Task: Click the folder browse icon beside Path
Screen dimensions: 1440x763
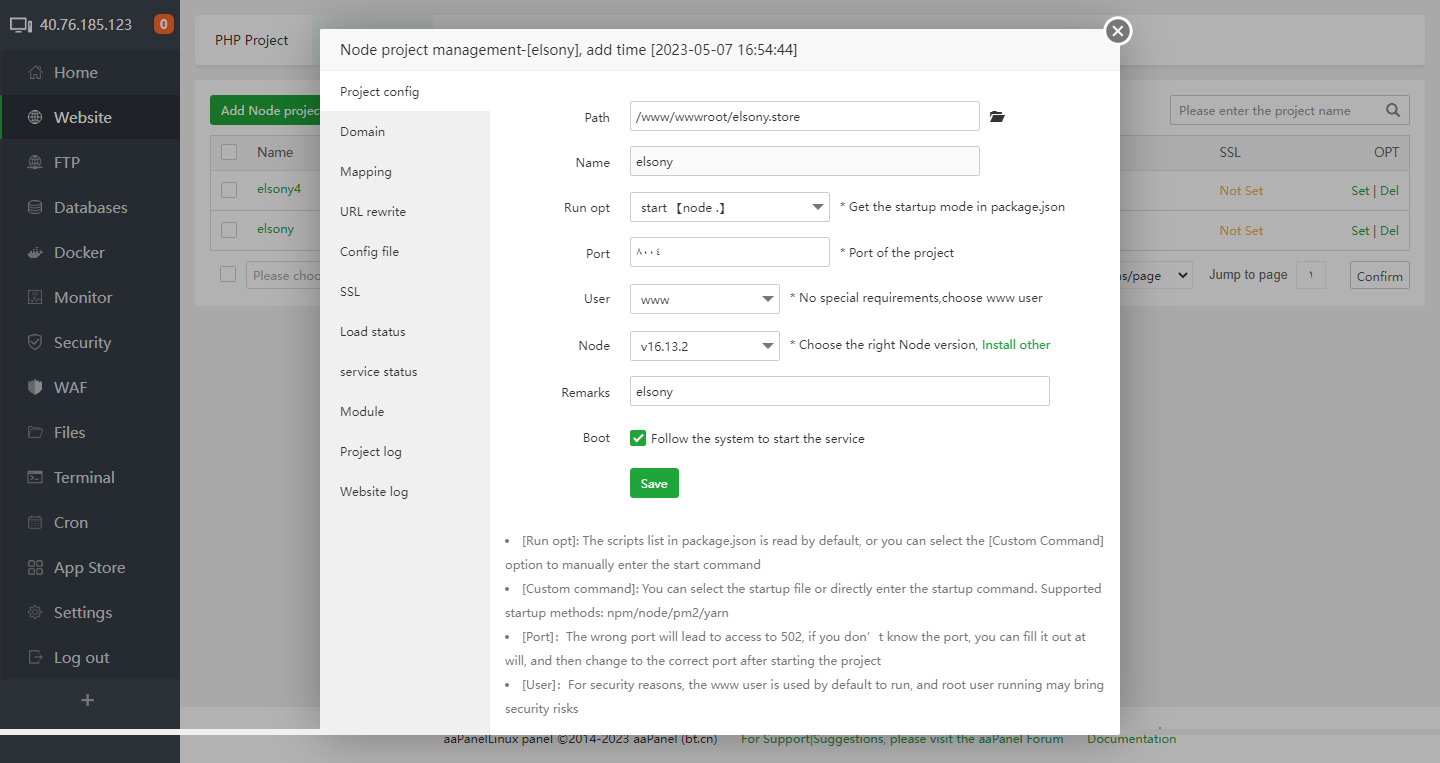Action: (996, 117)
